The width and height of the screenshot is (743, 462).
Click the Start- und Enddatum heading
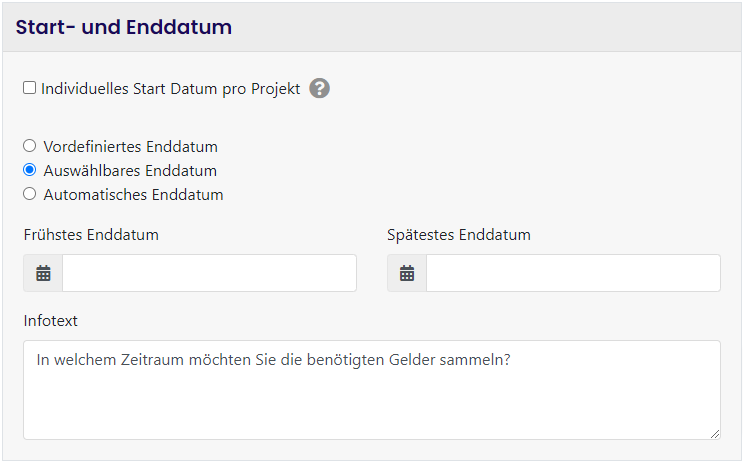point(124,27)
